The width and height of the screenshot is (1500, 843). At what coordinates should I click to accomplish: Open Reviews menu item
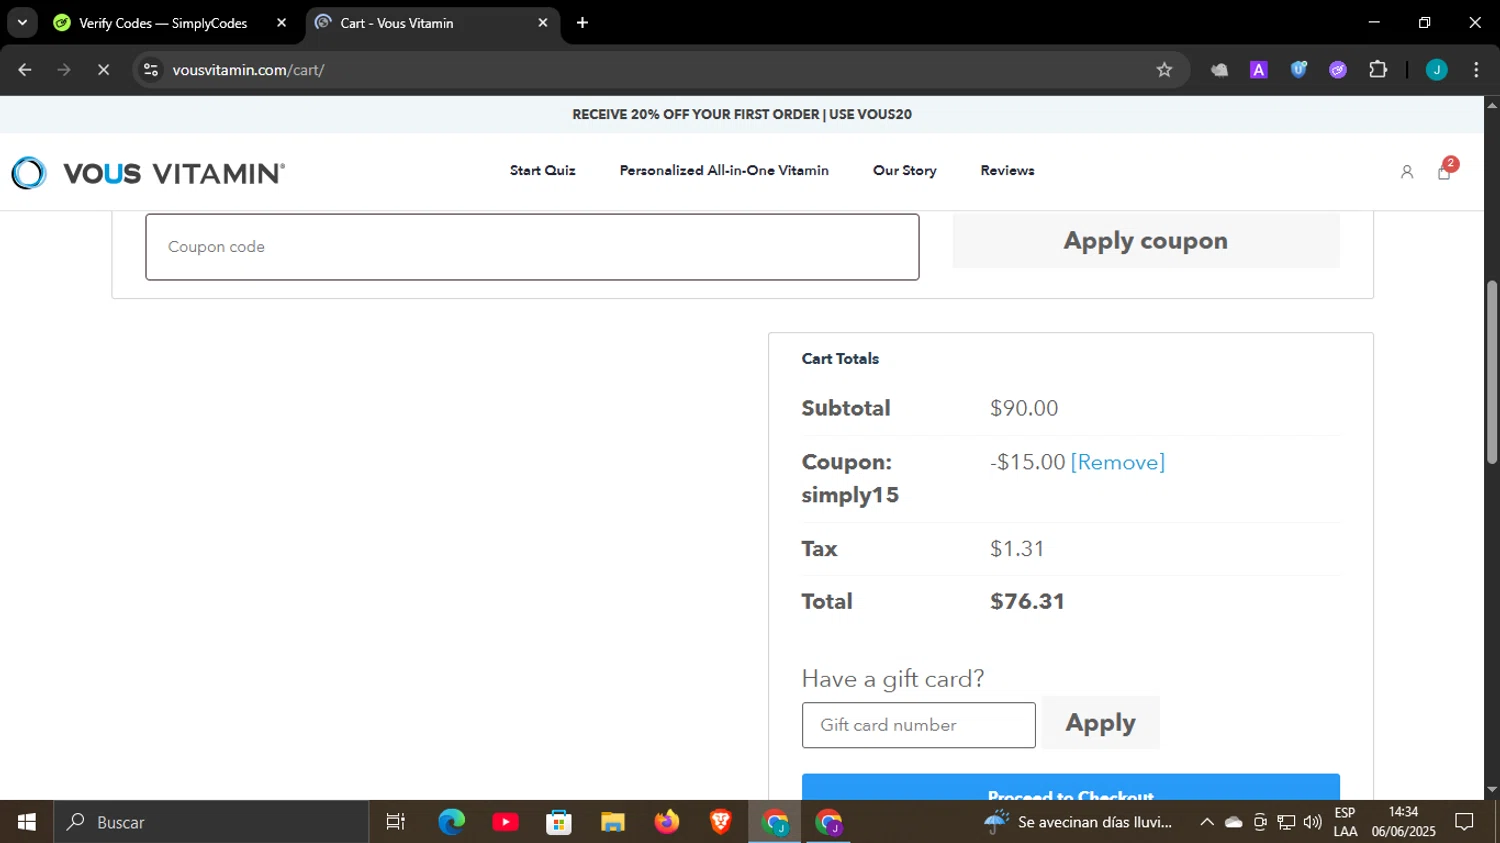(1007, 171)
